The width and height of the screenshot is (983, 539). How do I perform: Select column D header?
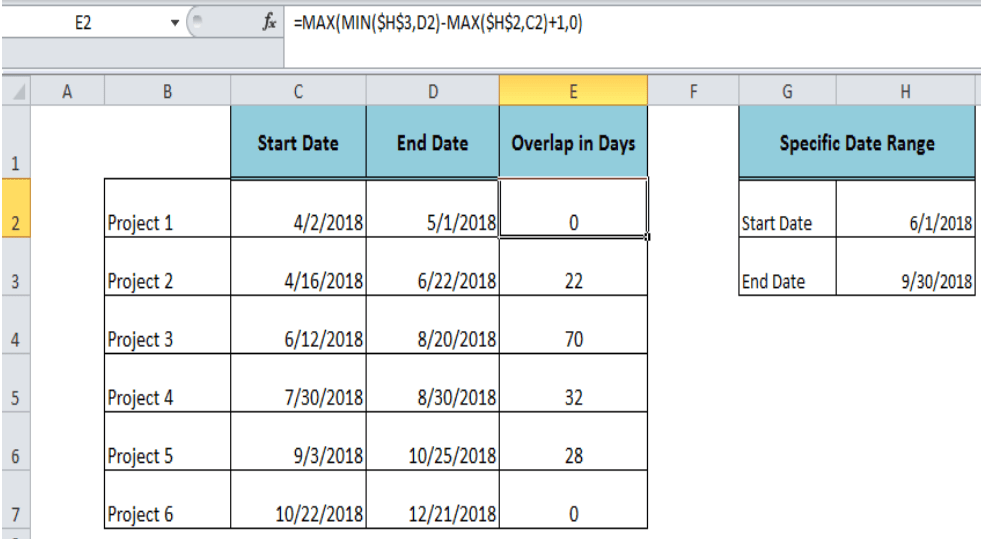(433, 91)
